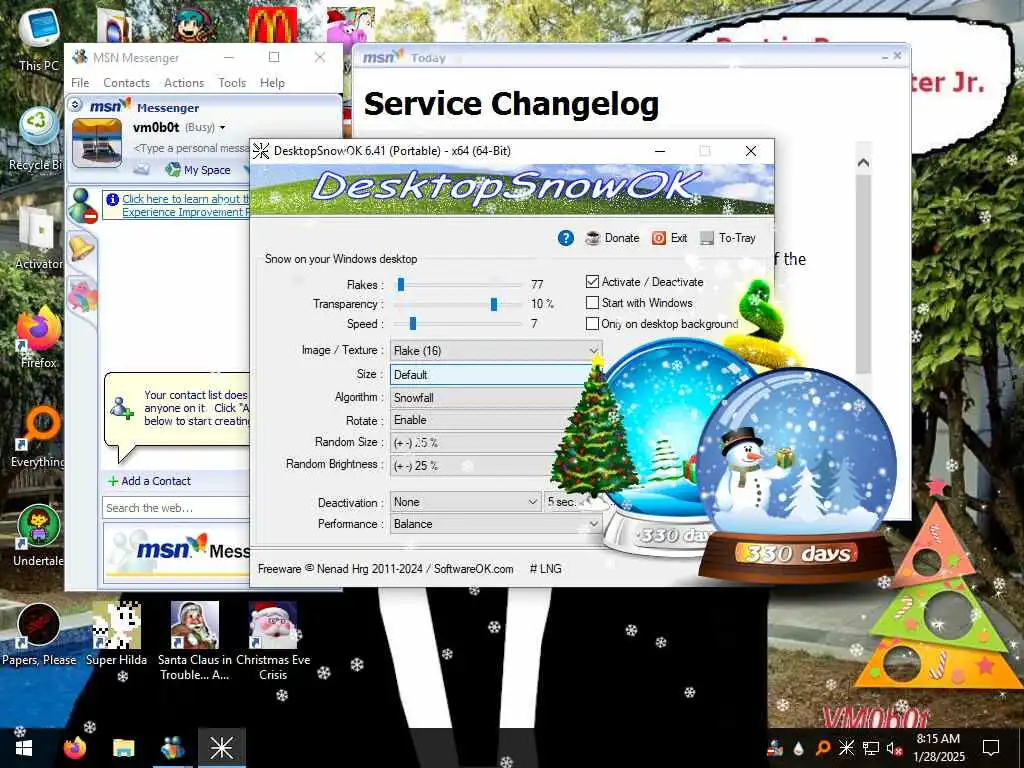
Task: Click Add a Contact in MSN Messenger
Action: click(150, 481)
